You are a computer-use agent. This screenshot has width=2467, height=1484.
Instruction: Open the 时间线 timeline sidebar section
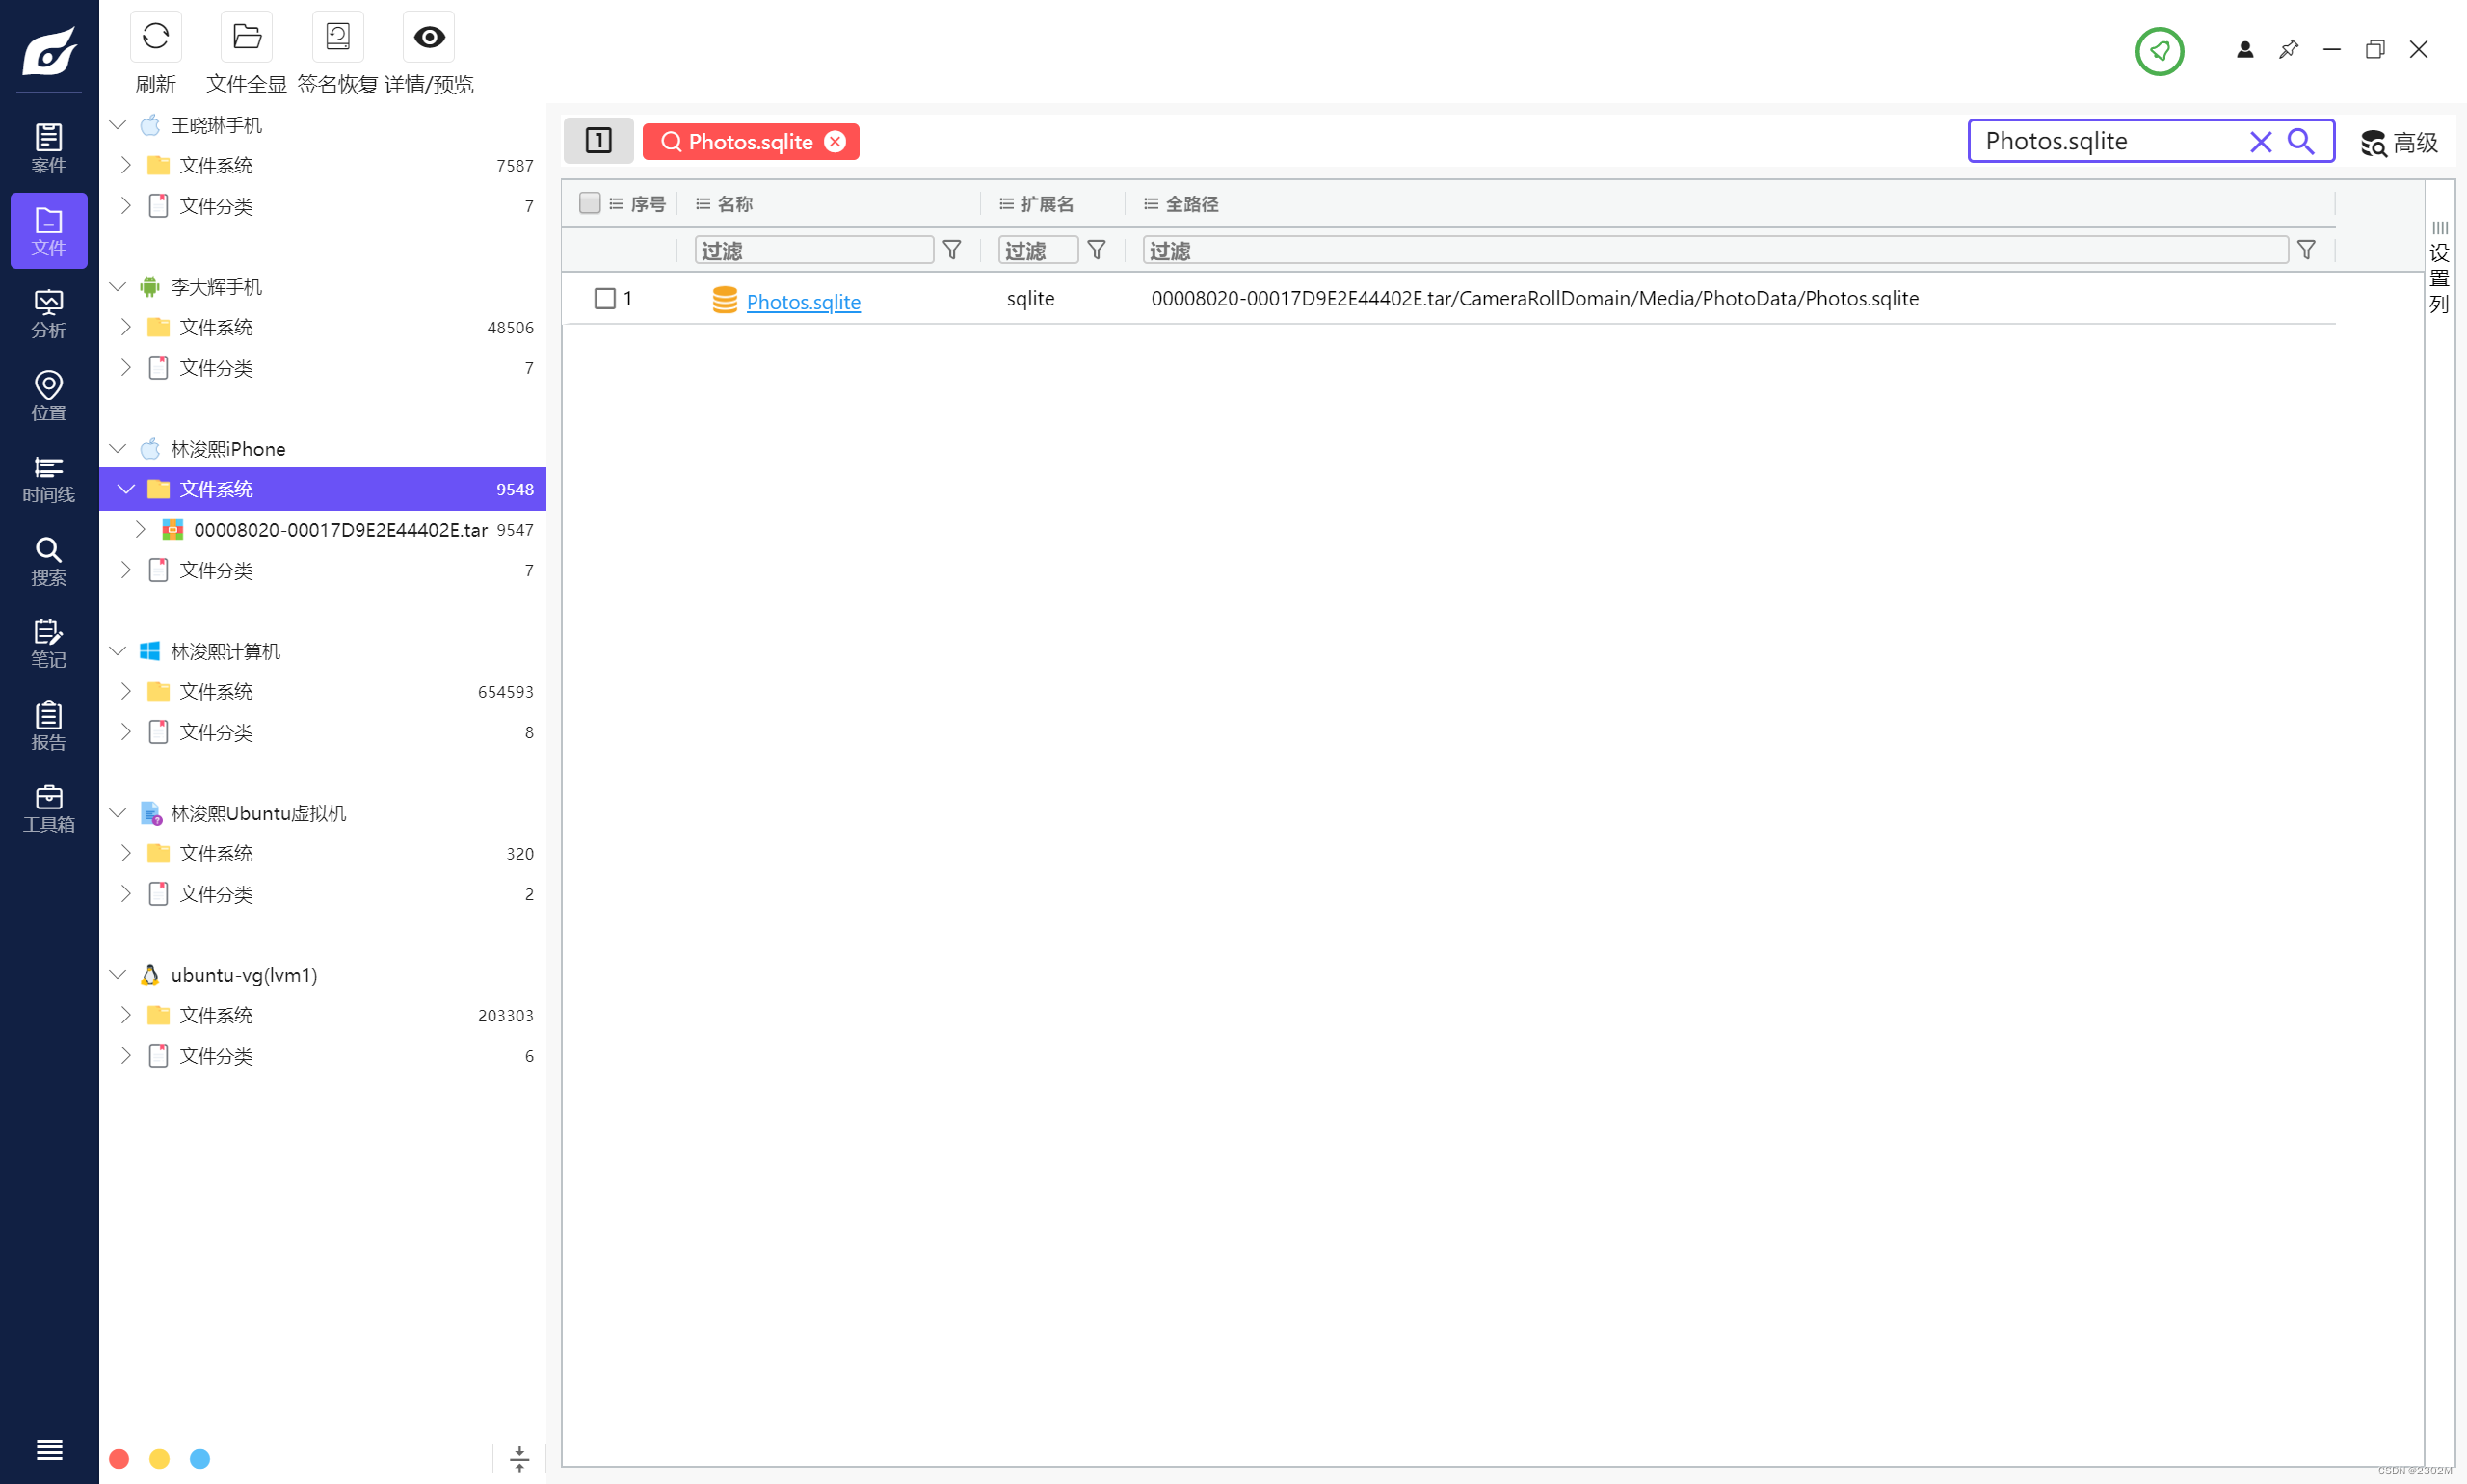point(48,478)
